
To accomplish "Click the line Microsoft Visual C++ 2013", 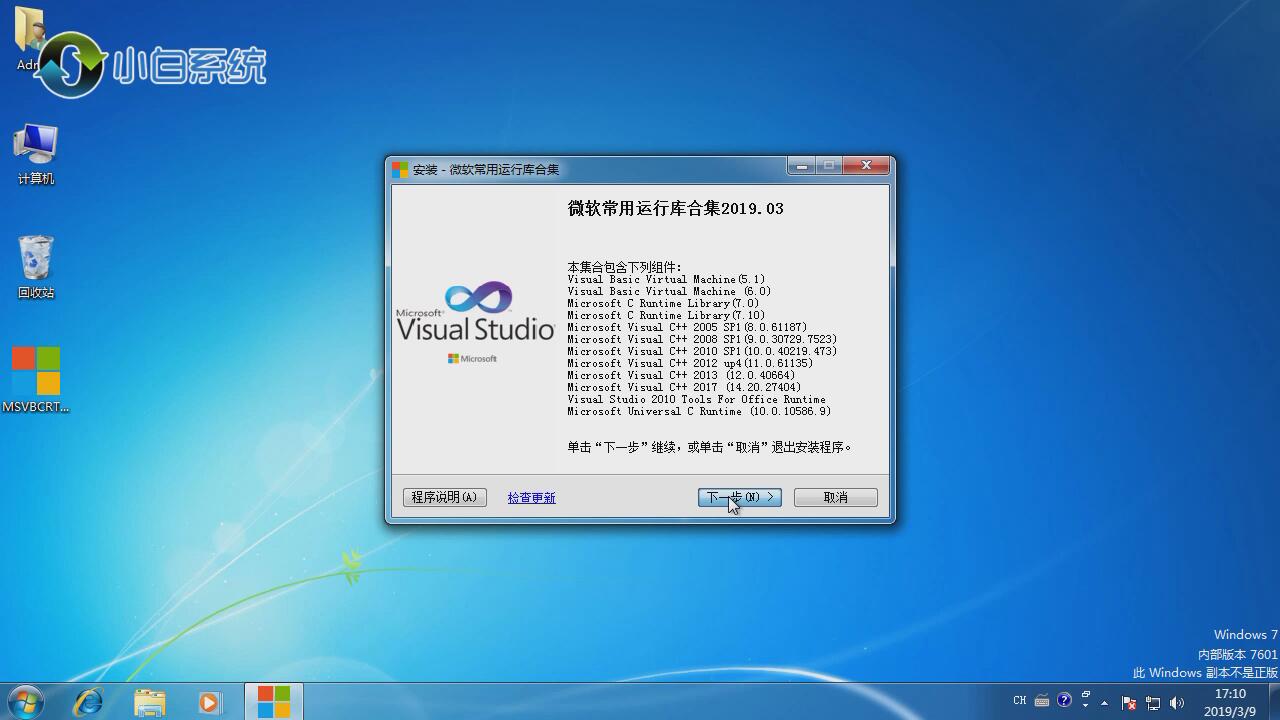I will pyautogui.click(x=681, y=375).
